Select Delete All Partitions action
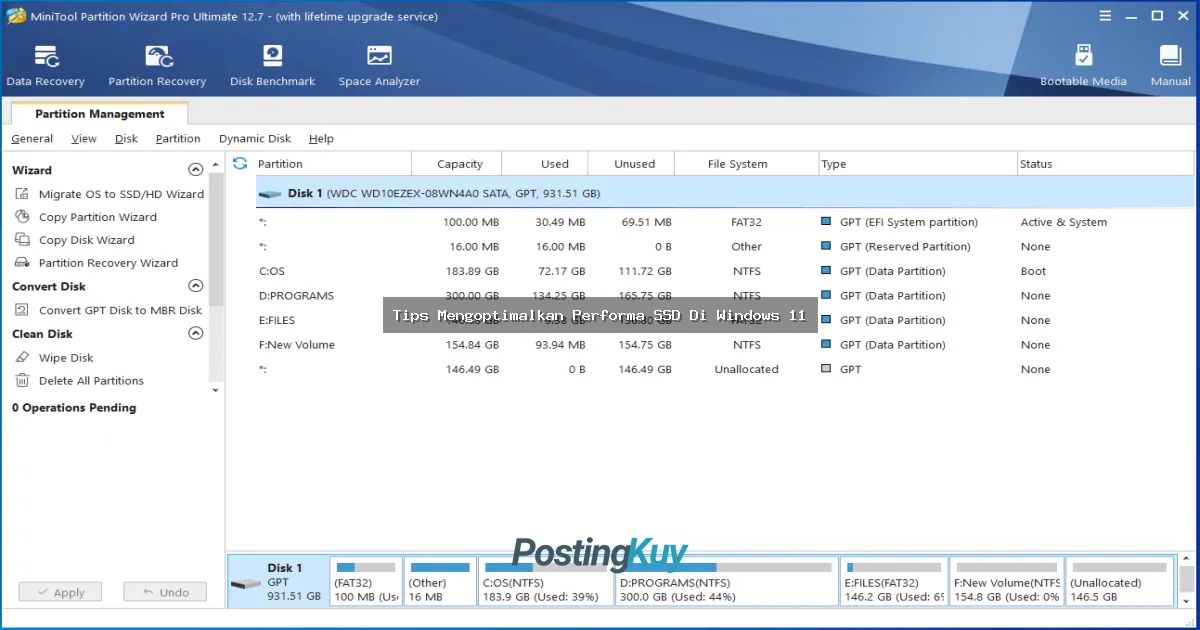Screen dimensions: 1200x630 [79, 380]
